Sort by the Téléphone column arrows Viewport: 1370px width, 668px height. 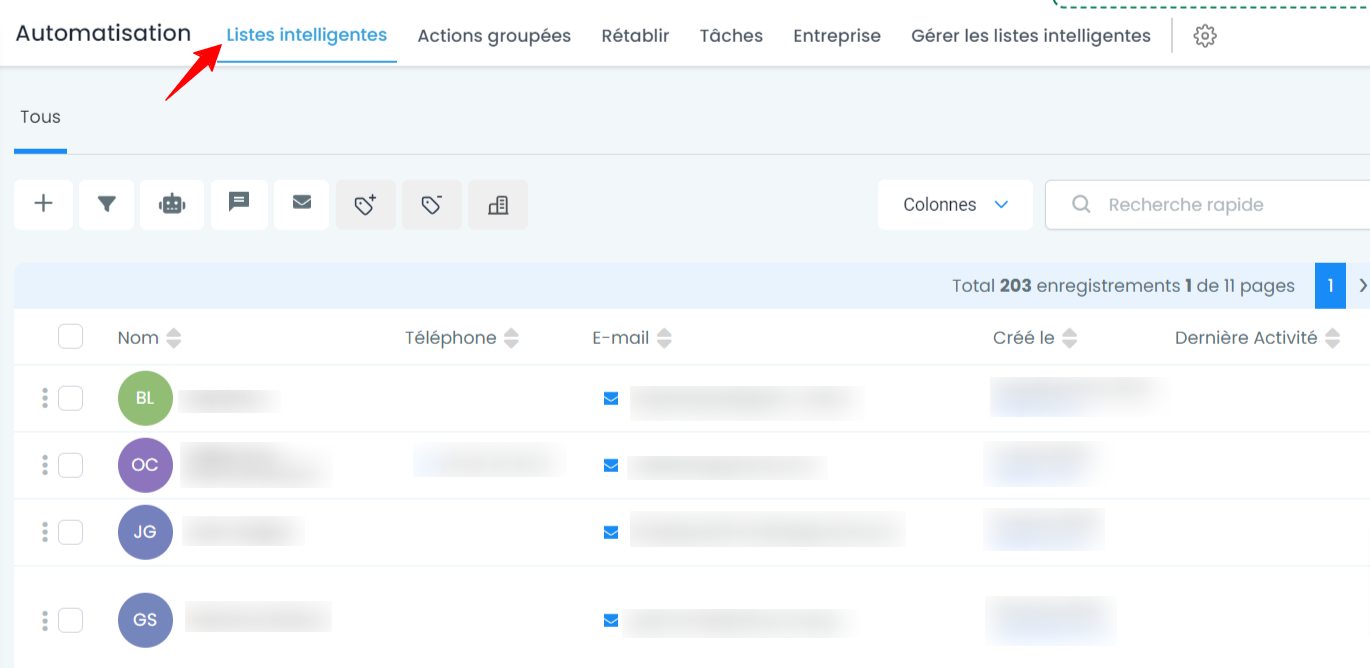[511, 338]
